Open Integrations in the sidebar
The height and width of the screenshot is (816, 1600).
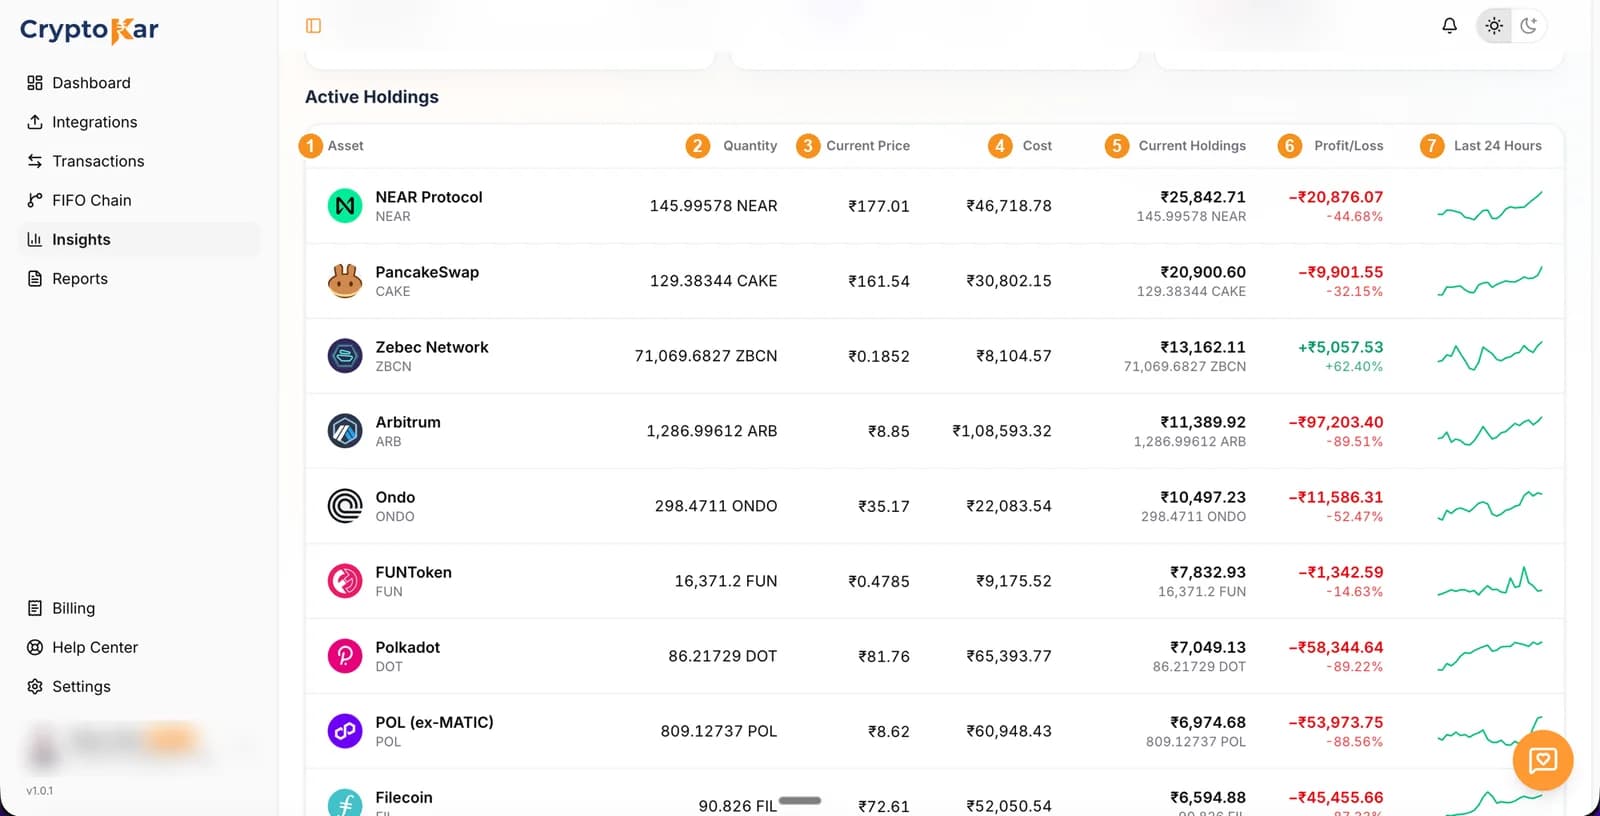138,122
